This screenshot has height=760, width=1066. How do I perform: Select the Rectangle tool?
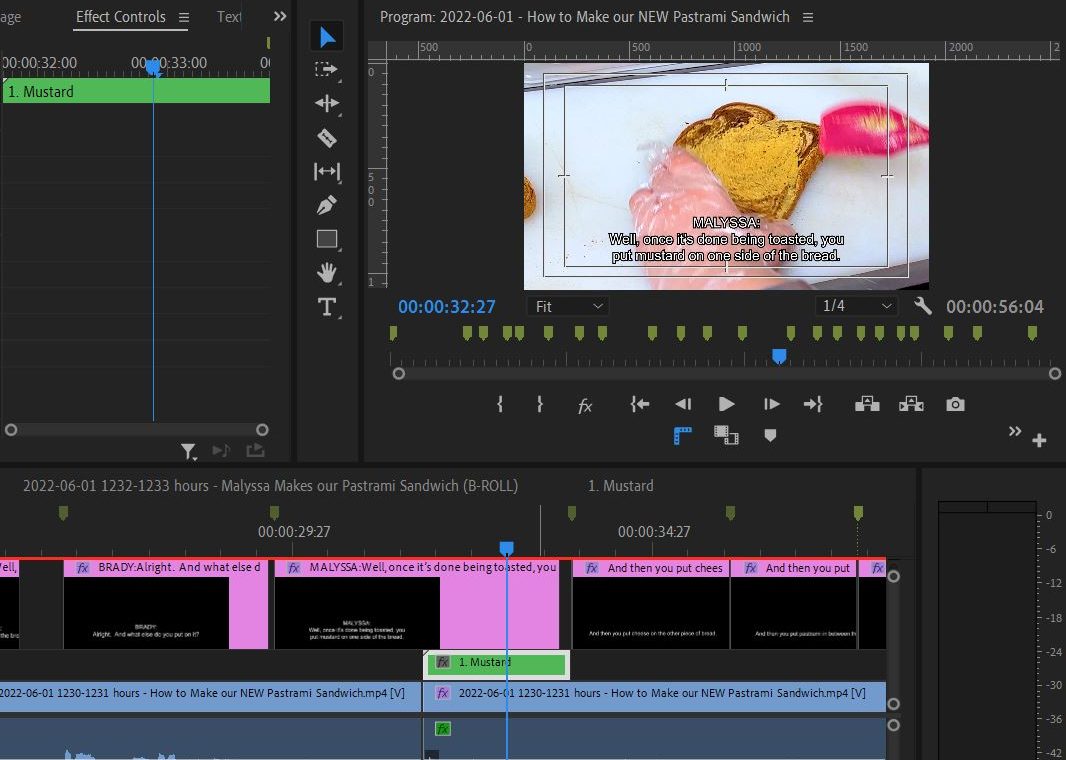327,239
